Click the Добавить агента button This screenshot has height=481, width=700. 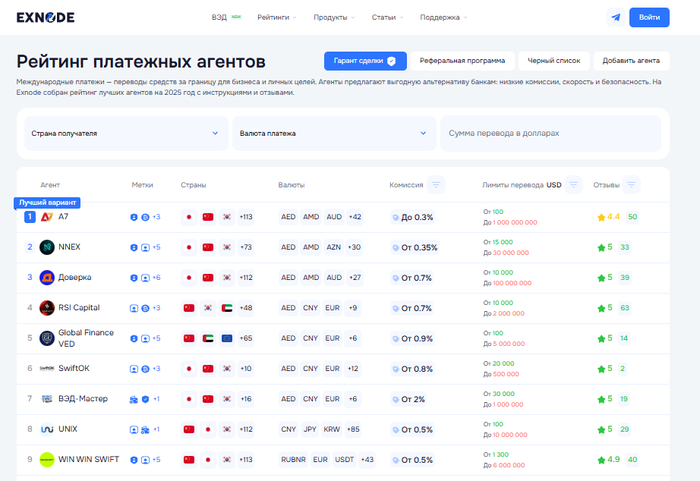coord(631,61)
